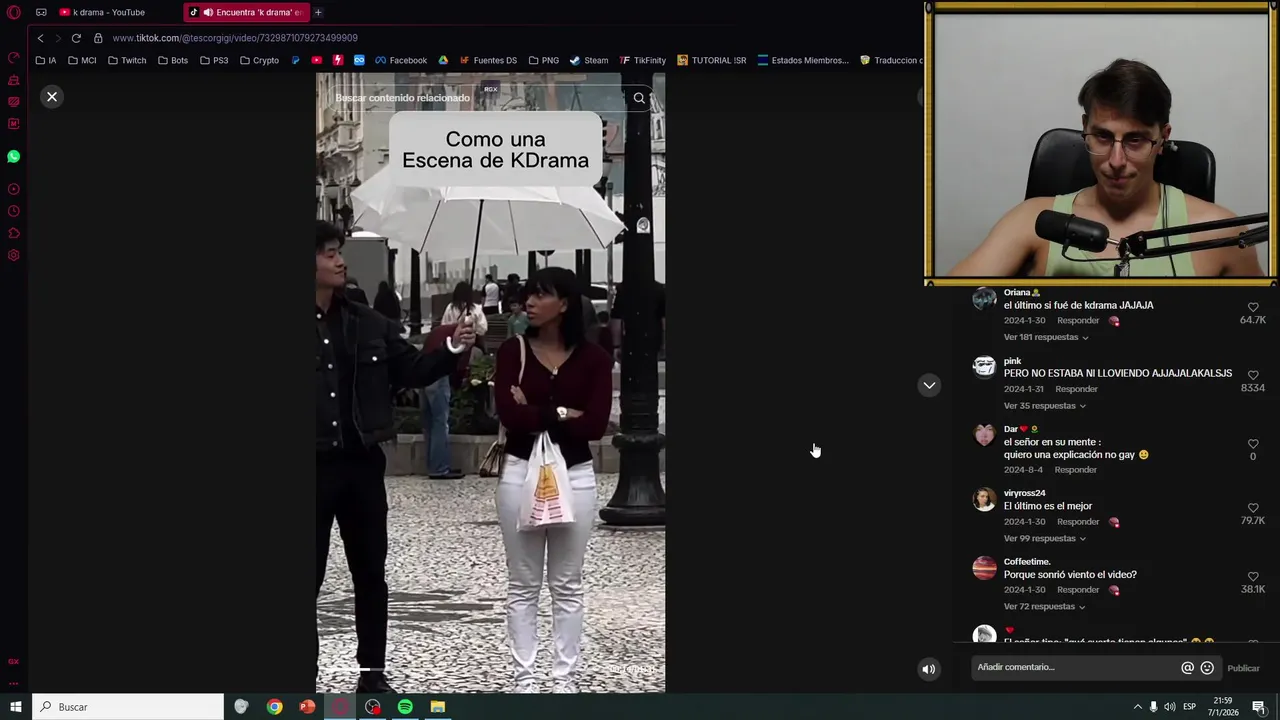Viewport: 1280px width, 720px height.
Task: Open the Twitch bookmarks folder
Action: 127,60
